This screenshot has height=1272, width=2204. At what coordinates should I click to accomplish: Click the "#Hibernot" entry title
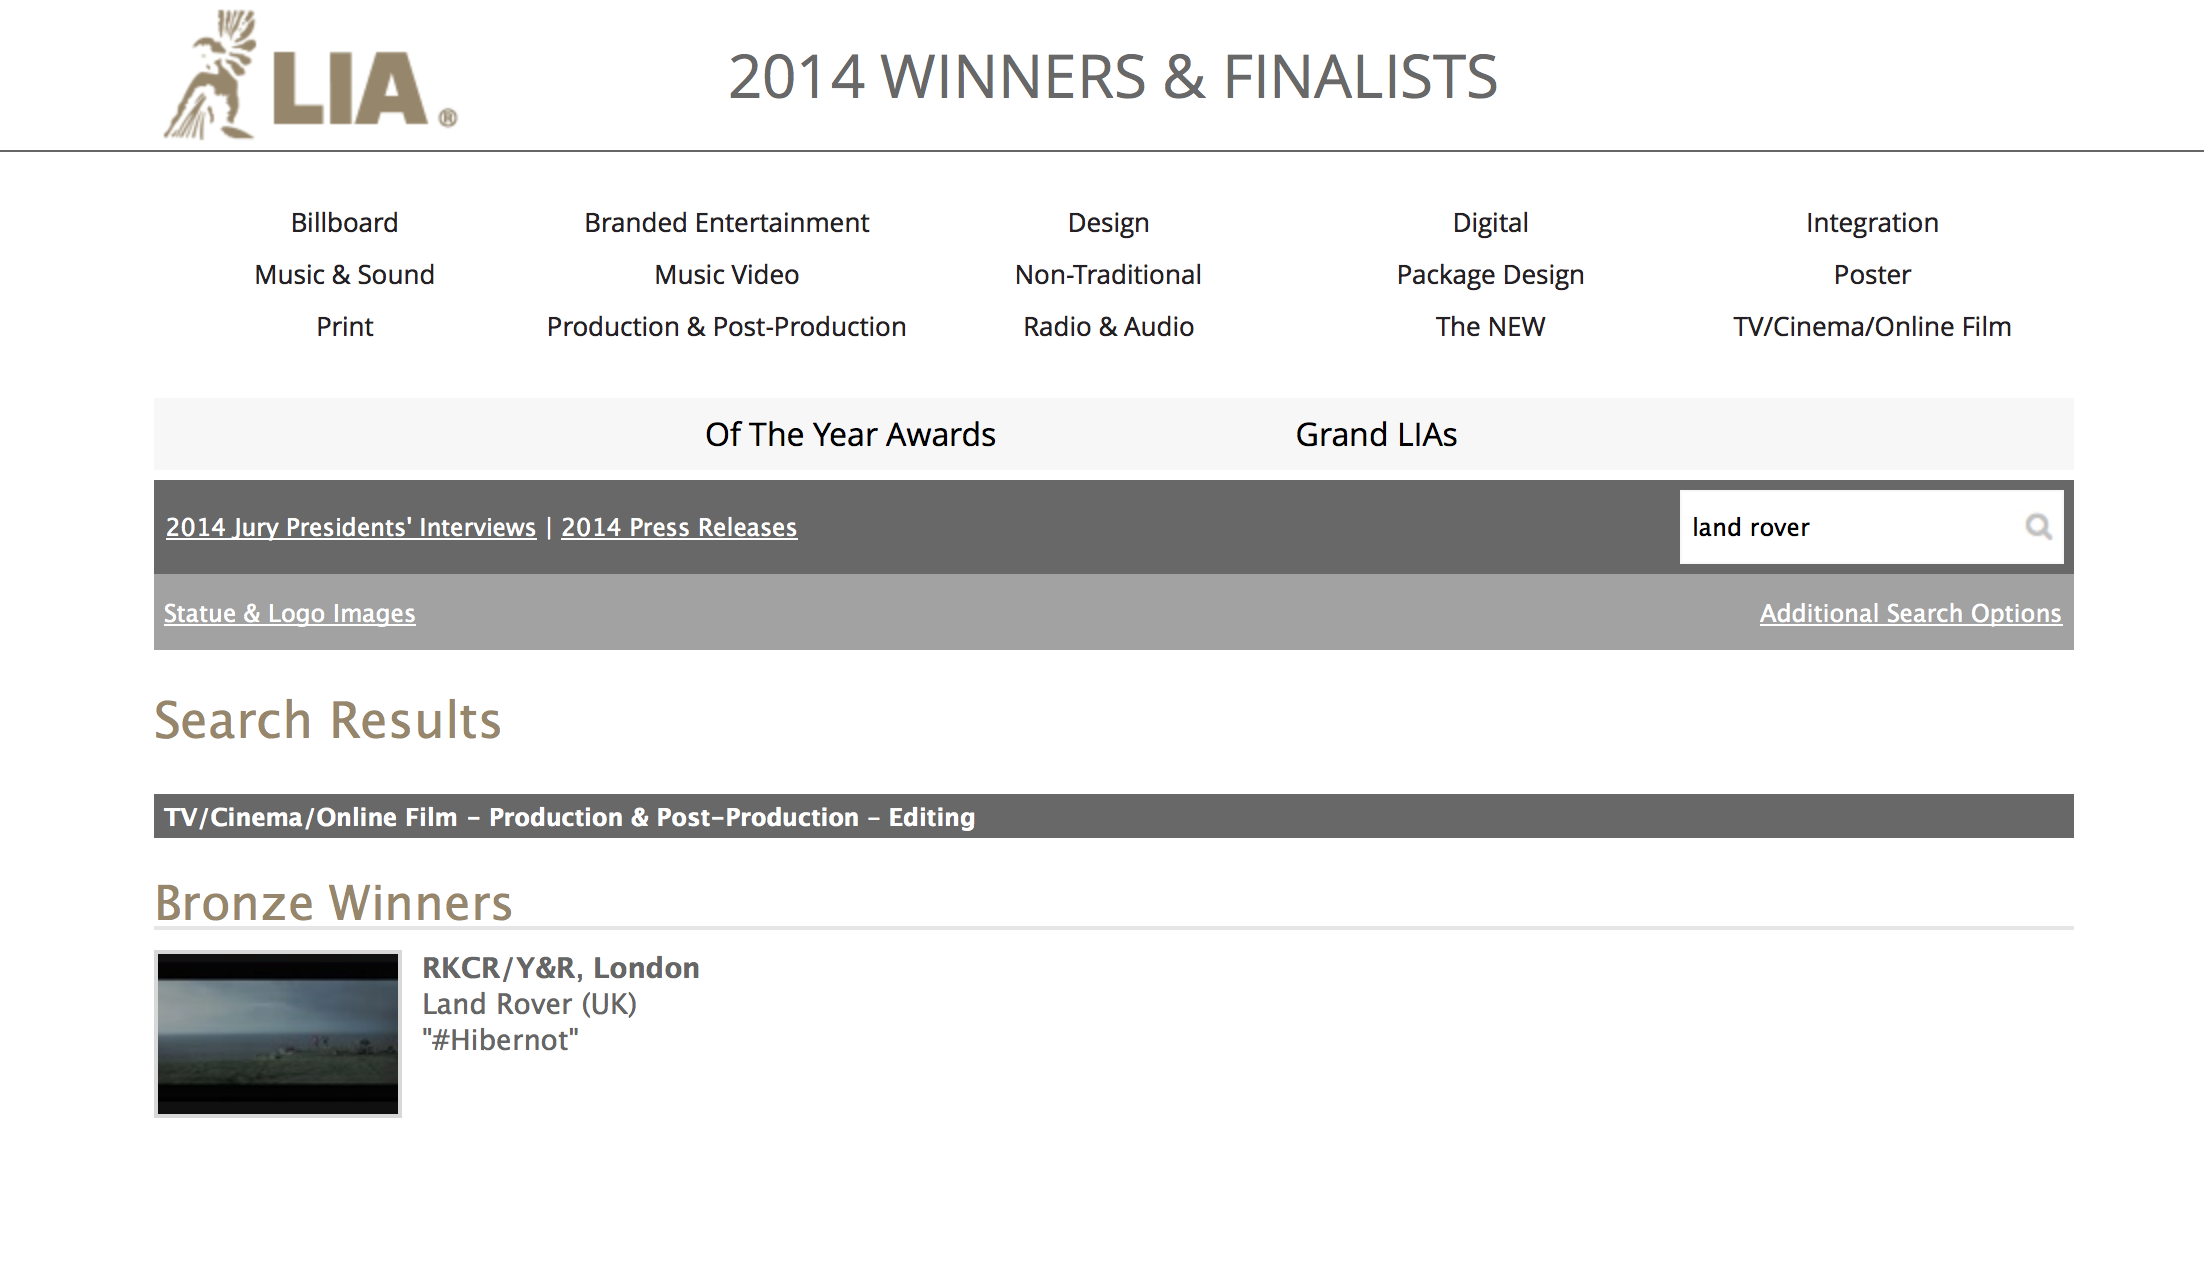[x=500, y=1040]
